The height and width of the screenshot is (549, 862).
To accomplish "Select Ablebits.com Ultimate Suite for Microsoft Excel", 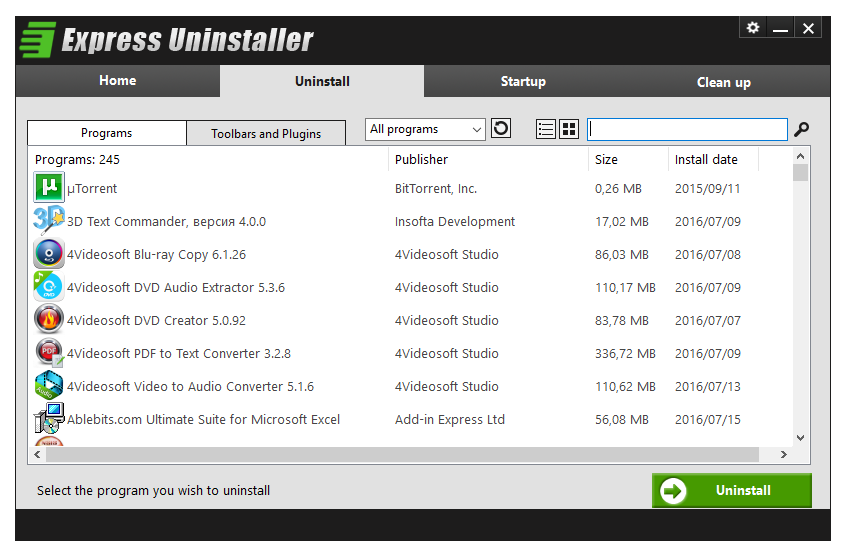I will (203, 419).
